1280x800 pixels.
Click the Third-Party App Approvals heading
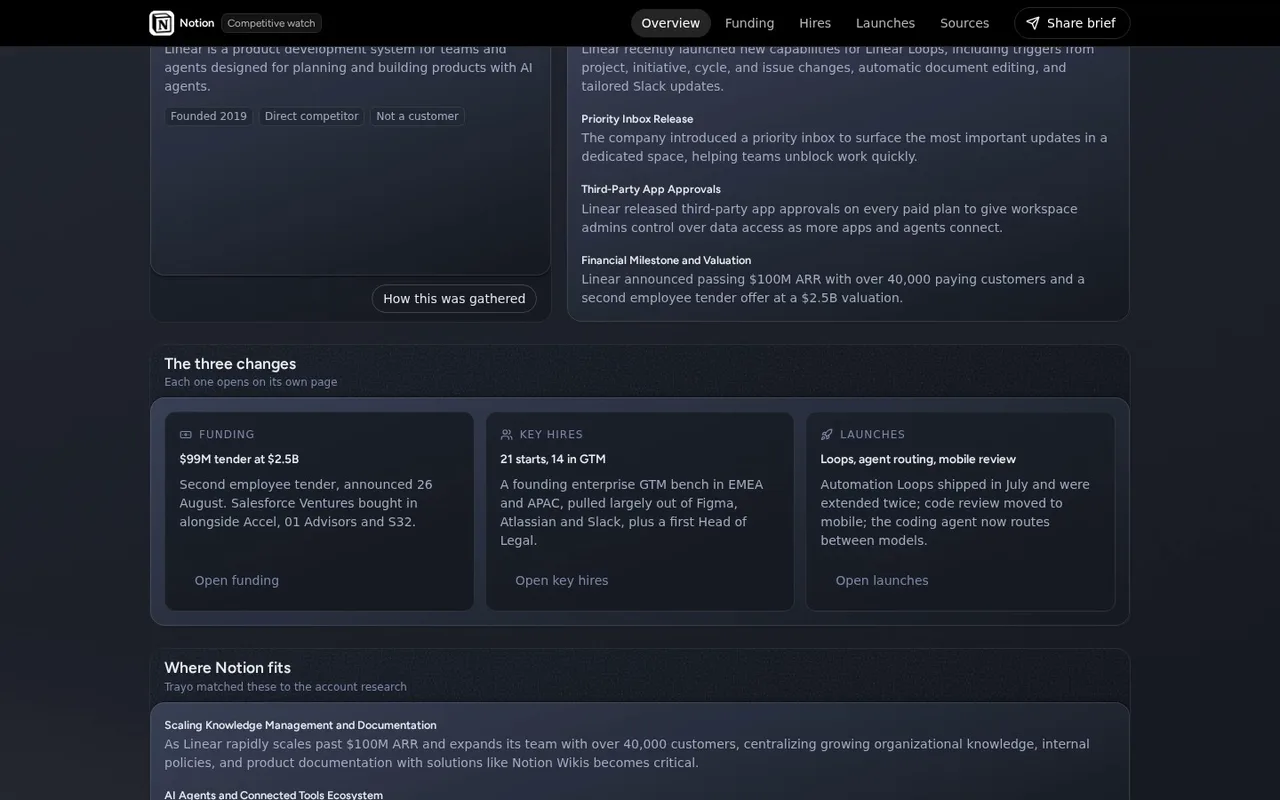pyautogui.click(x=651, y=189)
